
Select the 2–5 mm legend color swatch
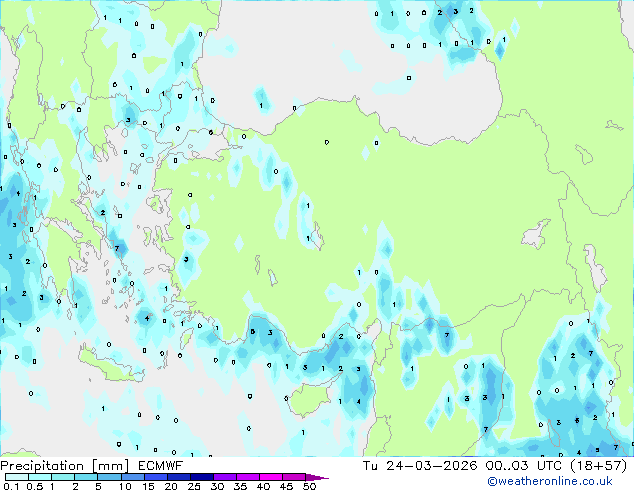(86, 477)
